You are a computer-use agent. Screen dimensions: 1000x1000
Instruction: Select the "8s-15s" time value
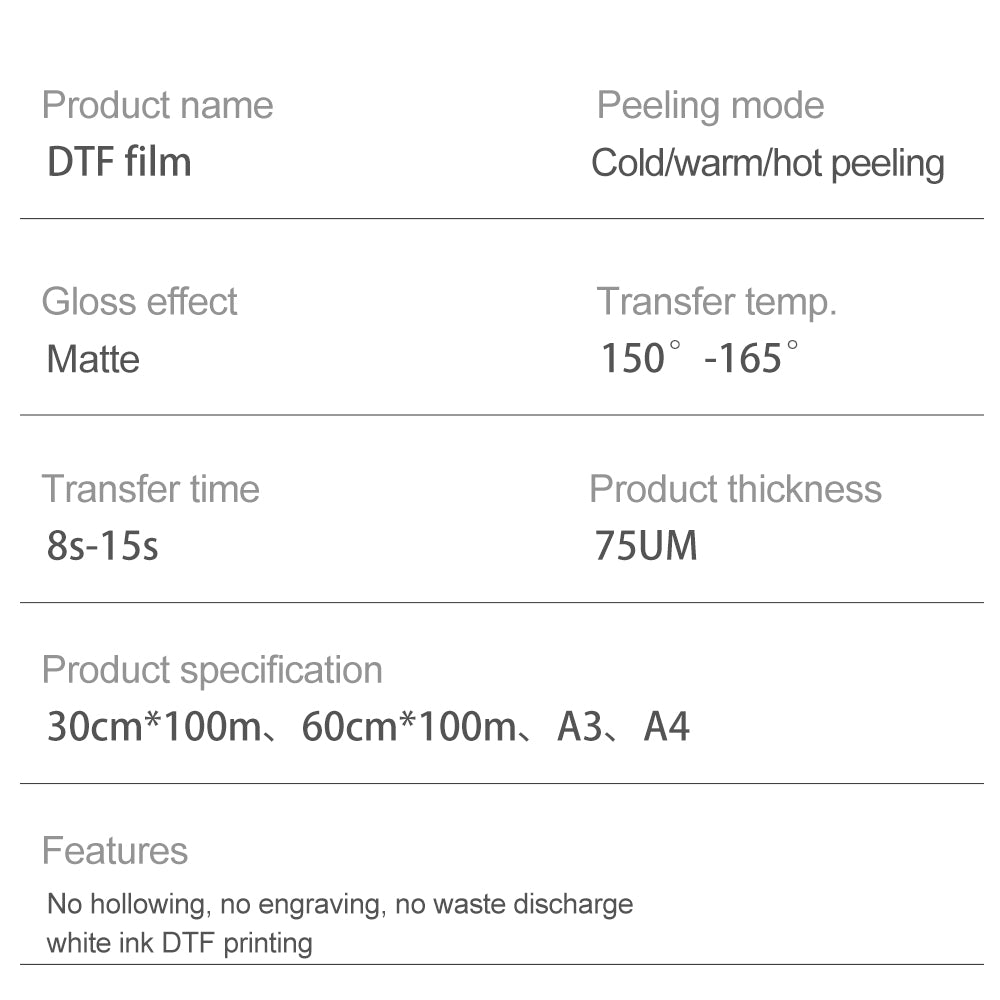pyautogui.click(x=102, y=546)
